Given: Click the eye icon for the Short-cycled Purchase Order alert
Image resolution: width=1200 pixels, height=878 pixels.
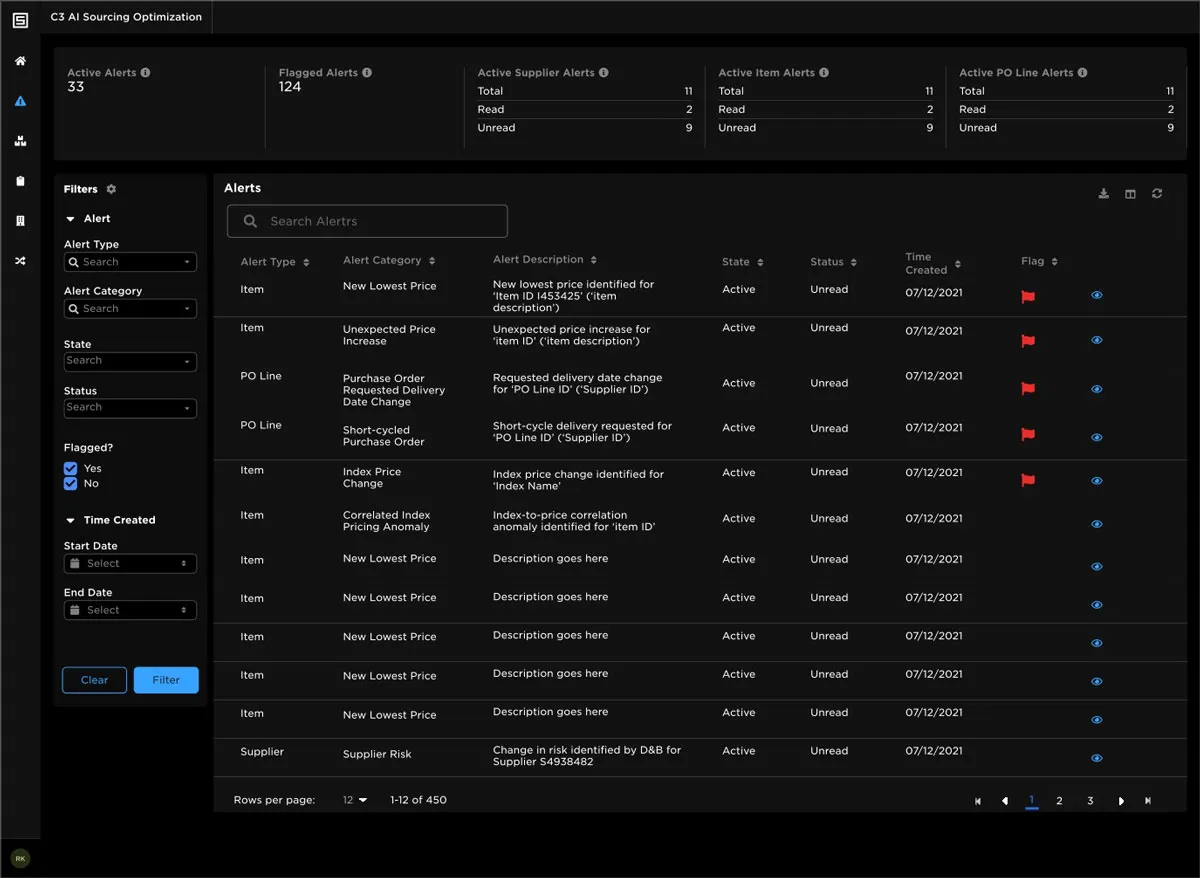Looking at the screenshot, I should [1097, 437].
